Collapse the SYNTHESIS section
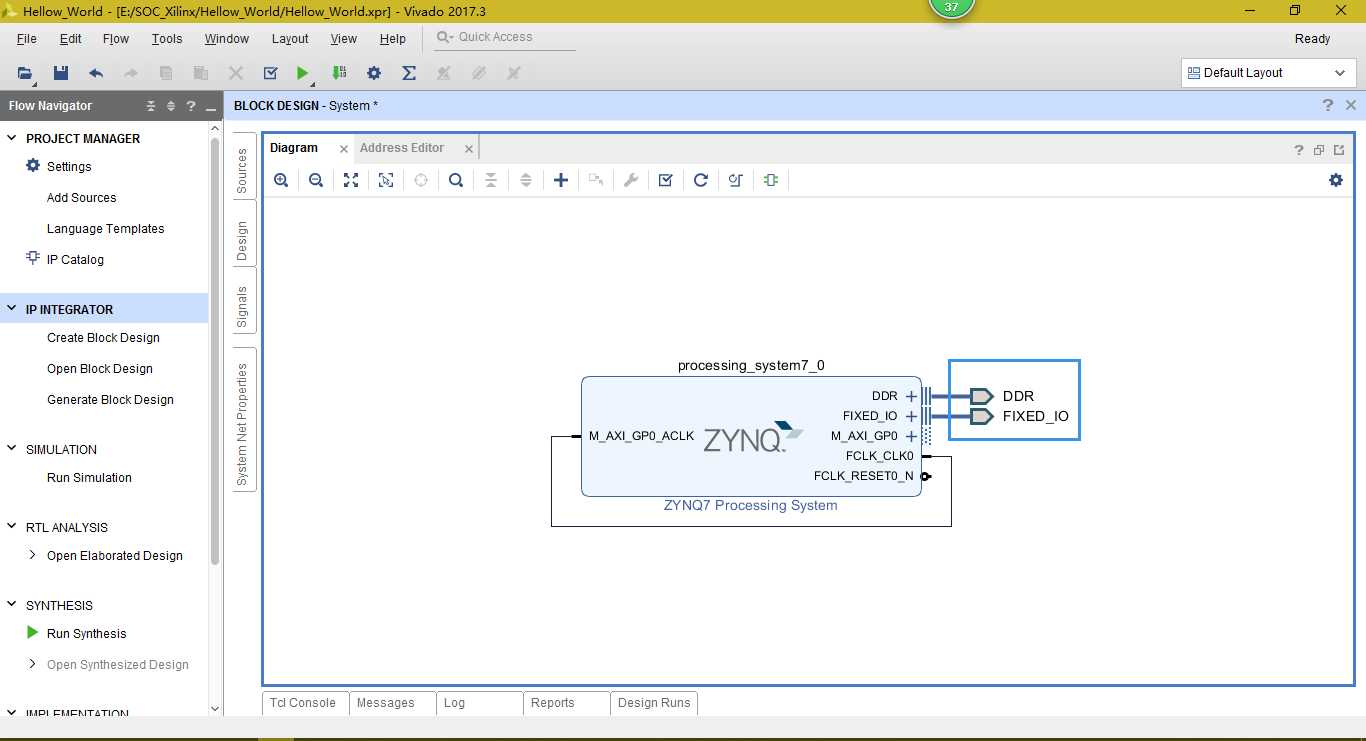 [x=12, y=605]
